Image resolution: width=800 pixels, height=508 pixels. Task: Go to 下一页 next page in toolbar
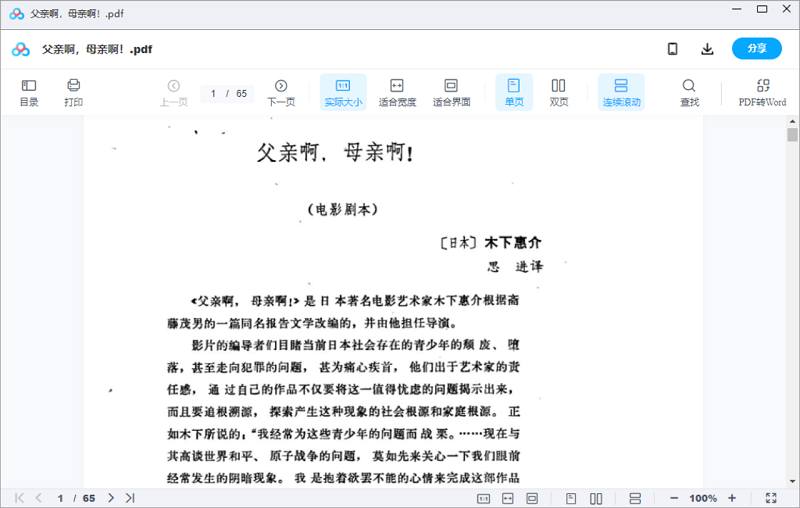(x=281, y=93)
